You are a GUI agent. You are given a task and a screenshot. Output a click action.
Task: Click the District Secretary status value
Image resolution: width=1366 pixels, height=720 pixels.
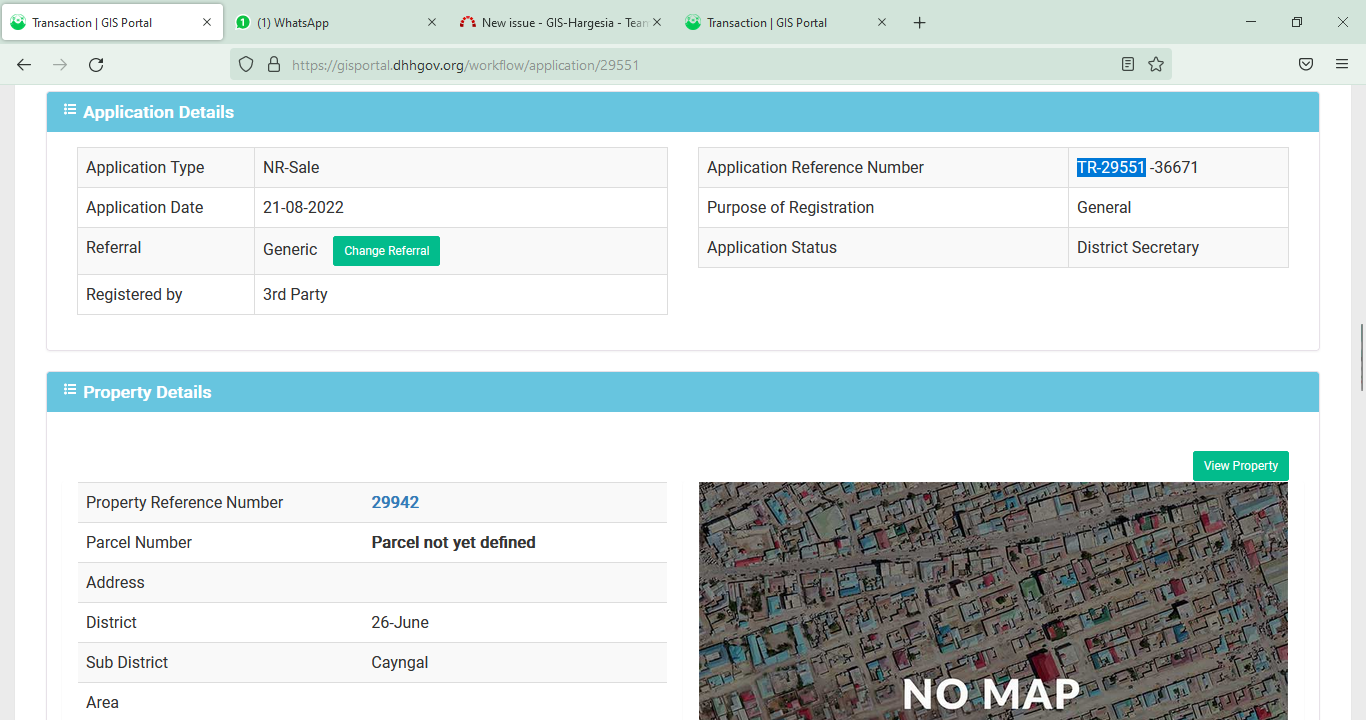point(1138,248)
